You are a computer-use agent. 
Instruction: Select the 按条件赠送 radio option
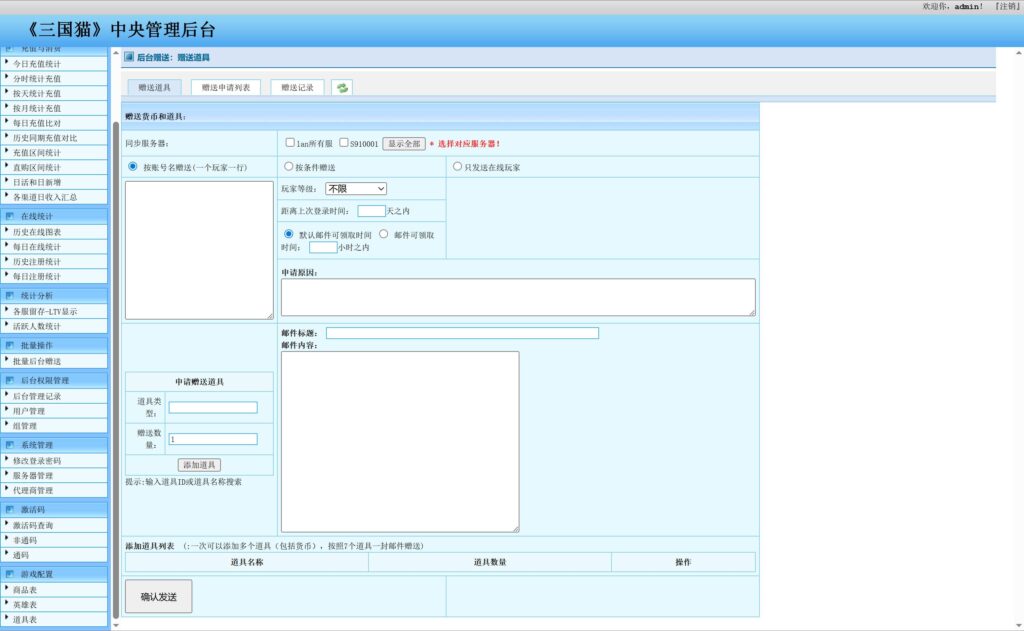pos(289,167)
